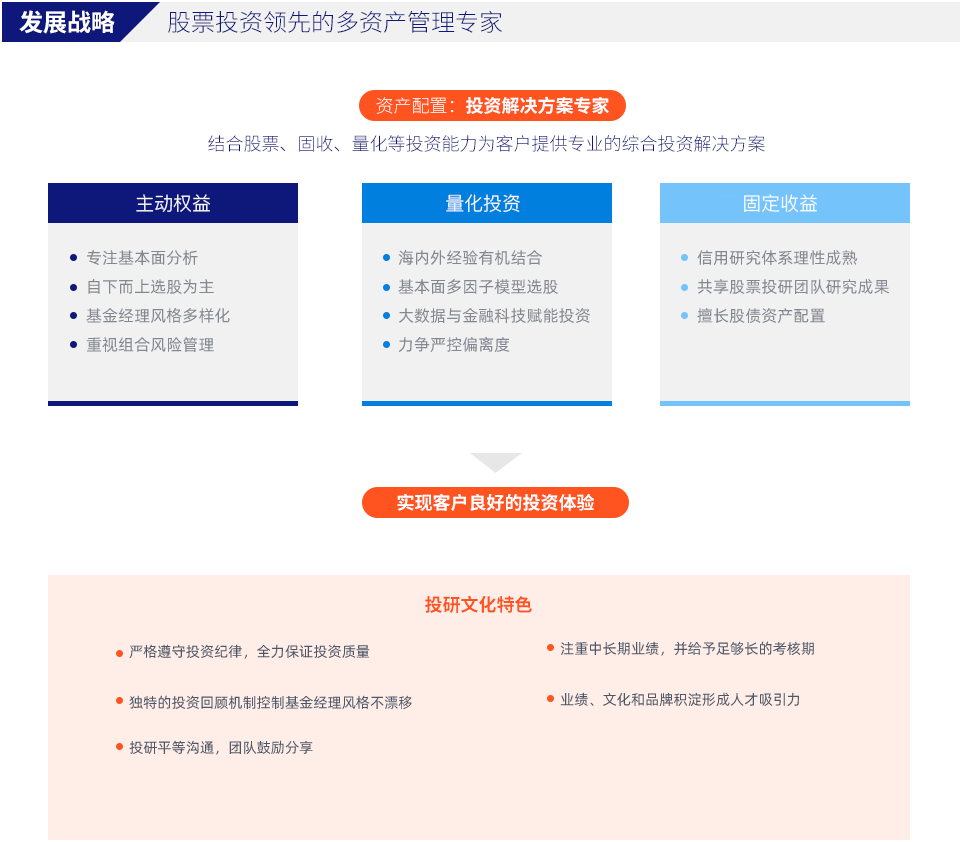The width and height of the screenshot is (966, 842).
Task: Open the 固定收益 card header
Action: click(x=784, y=203)
